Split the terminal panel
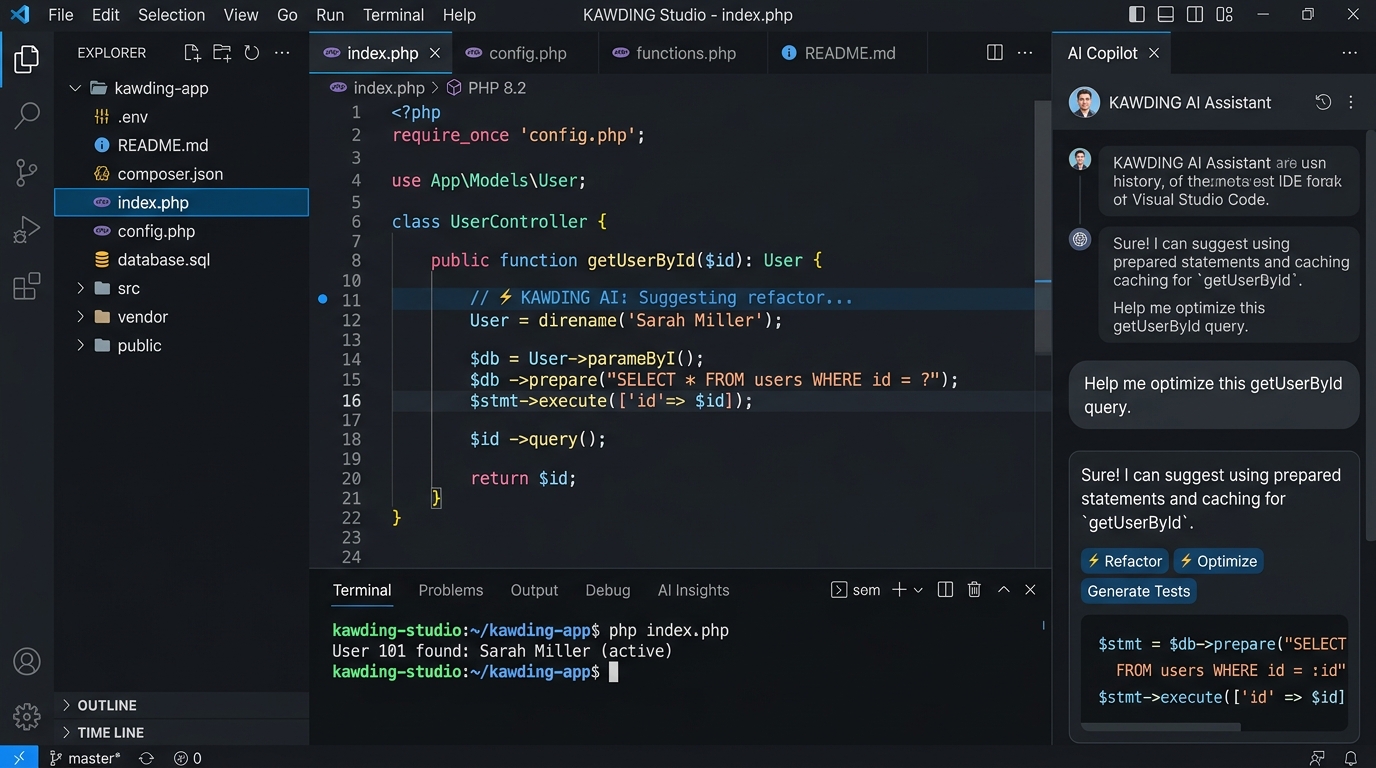This screenshot has height=768, width=1376. tap(945, 590)
